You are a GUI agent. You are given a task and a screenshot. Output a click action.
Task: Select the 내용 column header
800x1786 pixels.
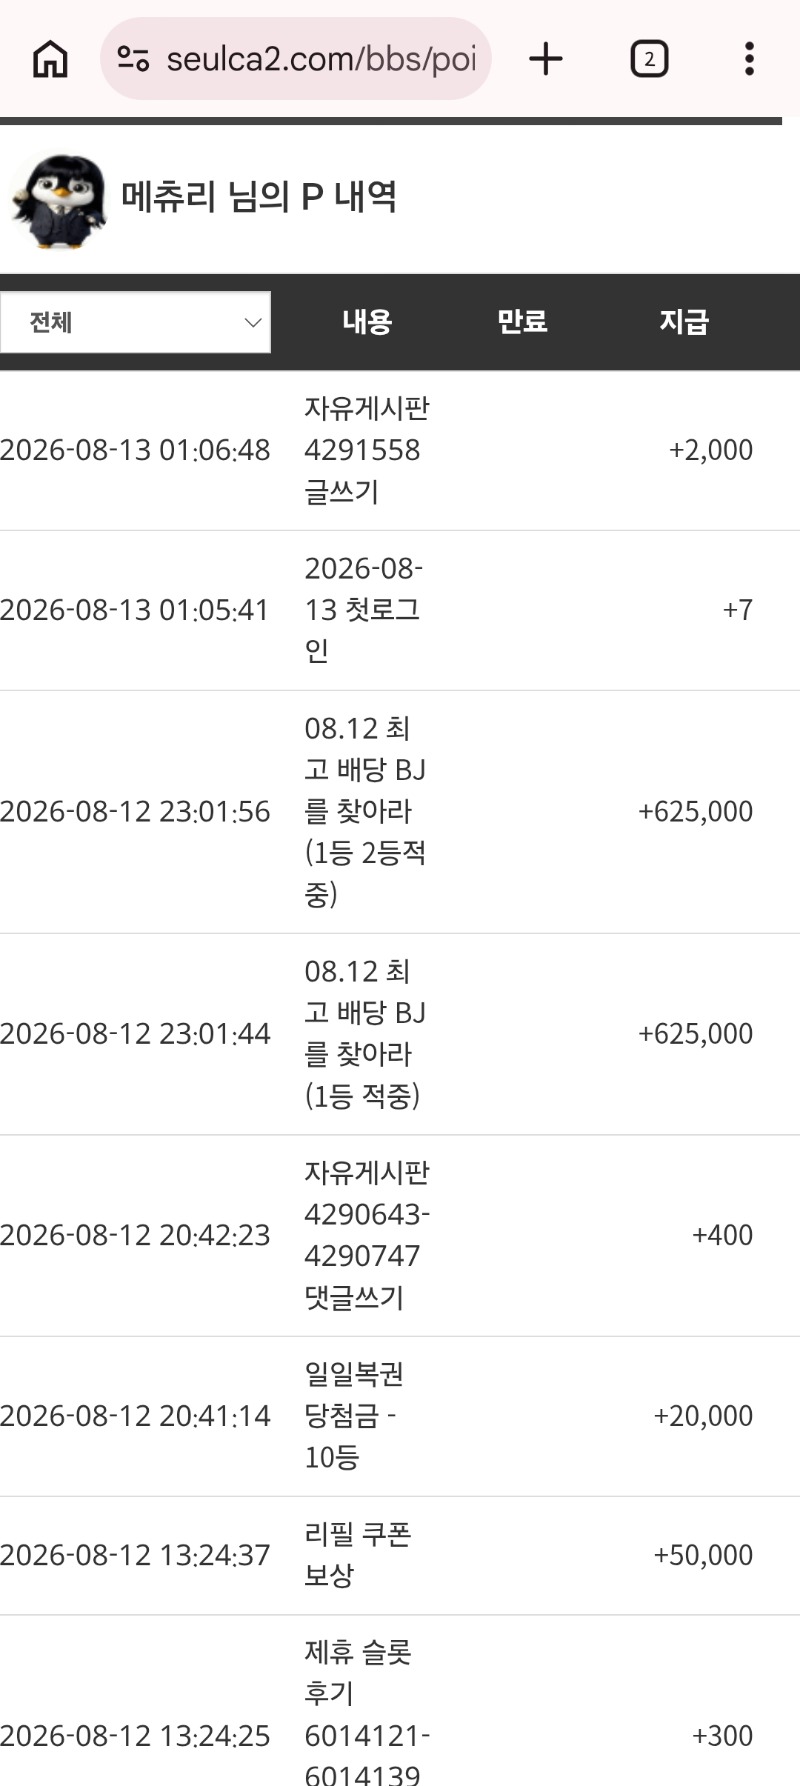point(367,322)
